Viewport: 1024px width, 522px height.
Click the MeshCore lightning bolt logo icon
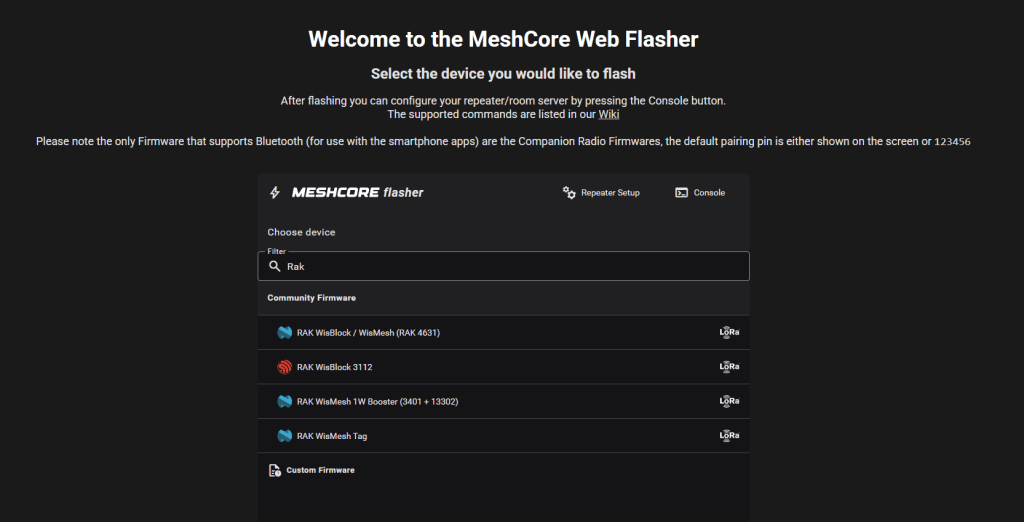[x=274, y=192]
